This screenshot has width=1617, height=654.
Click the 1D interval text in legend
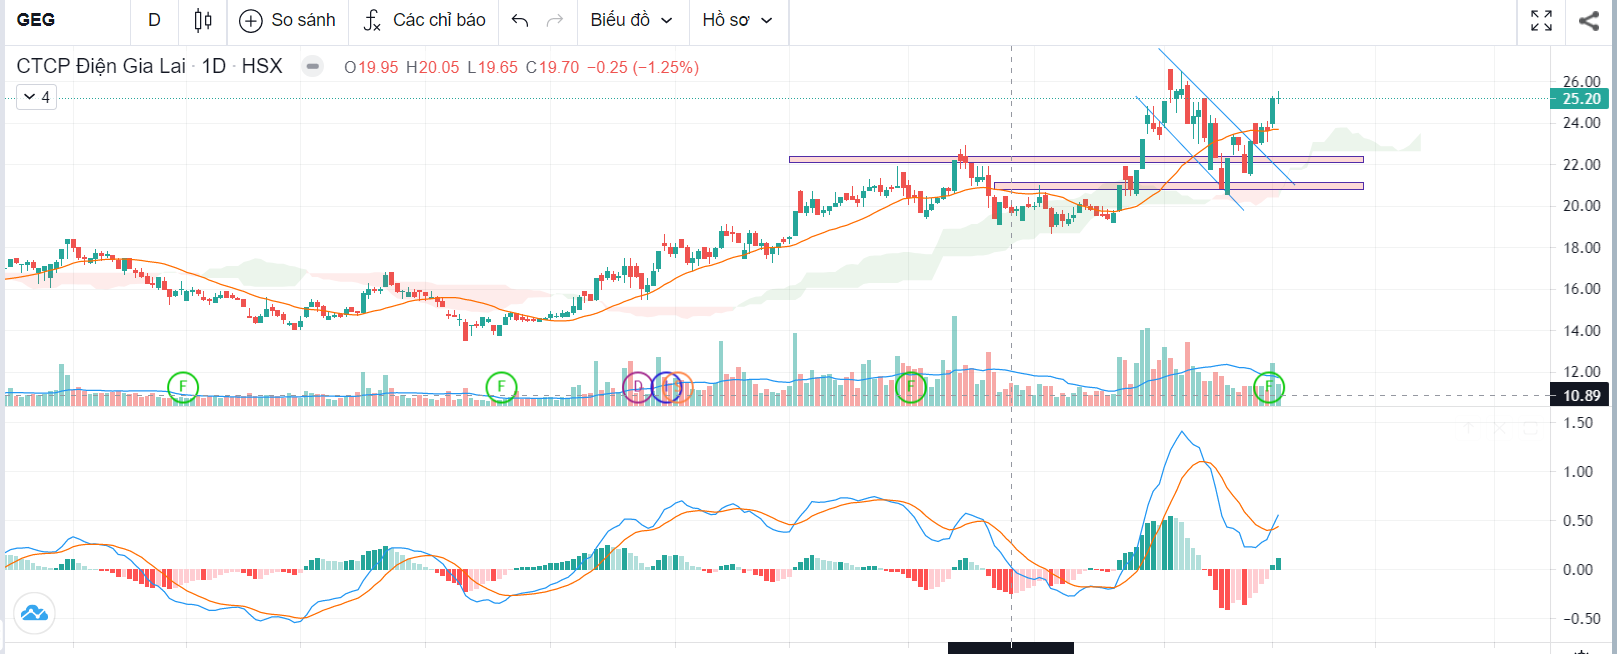[x=214, y=66]
